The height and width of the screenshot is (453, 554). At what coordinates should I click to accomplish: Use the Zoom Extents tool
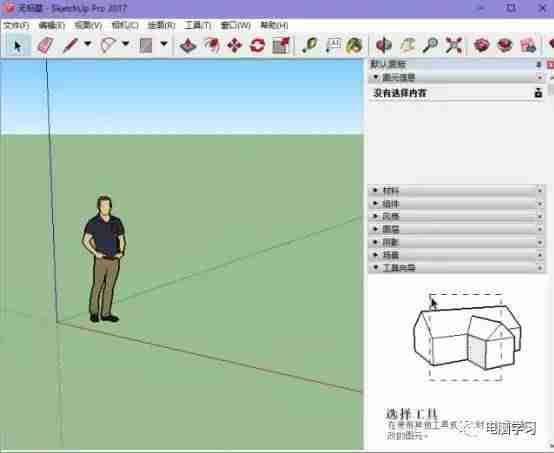click(454, 45)
